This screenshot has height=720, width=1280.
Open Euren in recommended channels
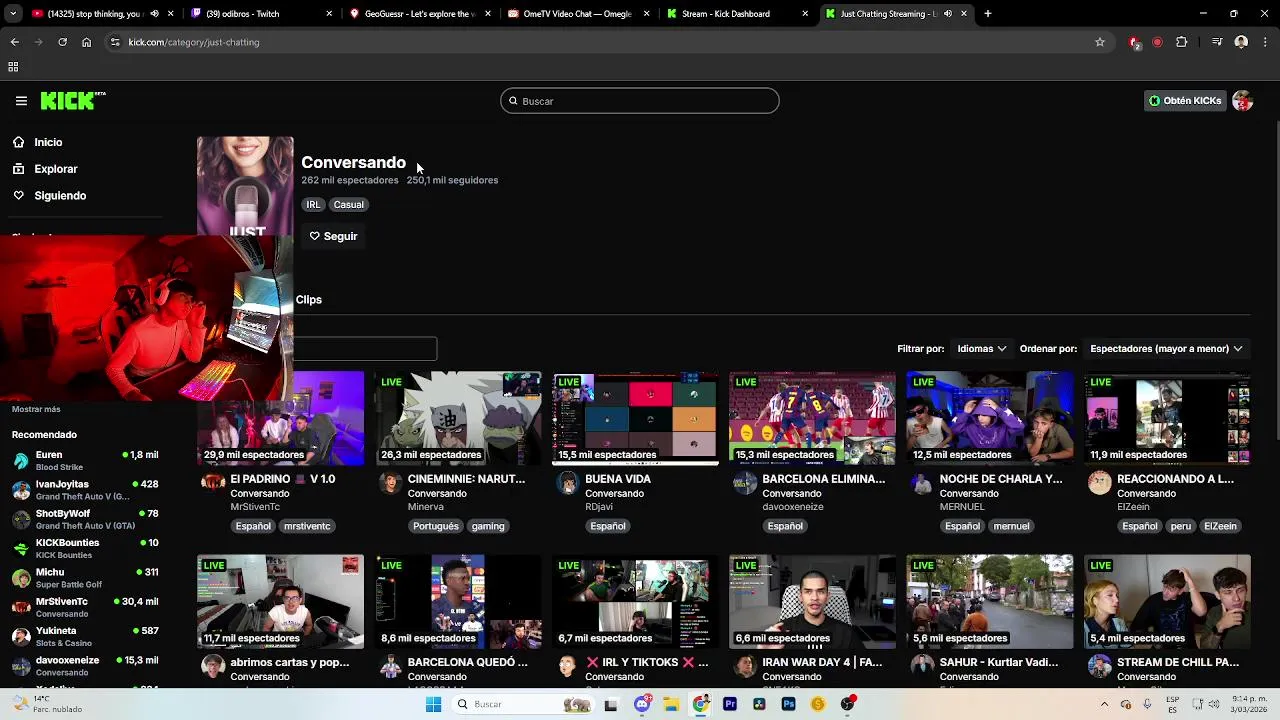coord(85,460)
